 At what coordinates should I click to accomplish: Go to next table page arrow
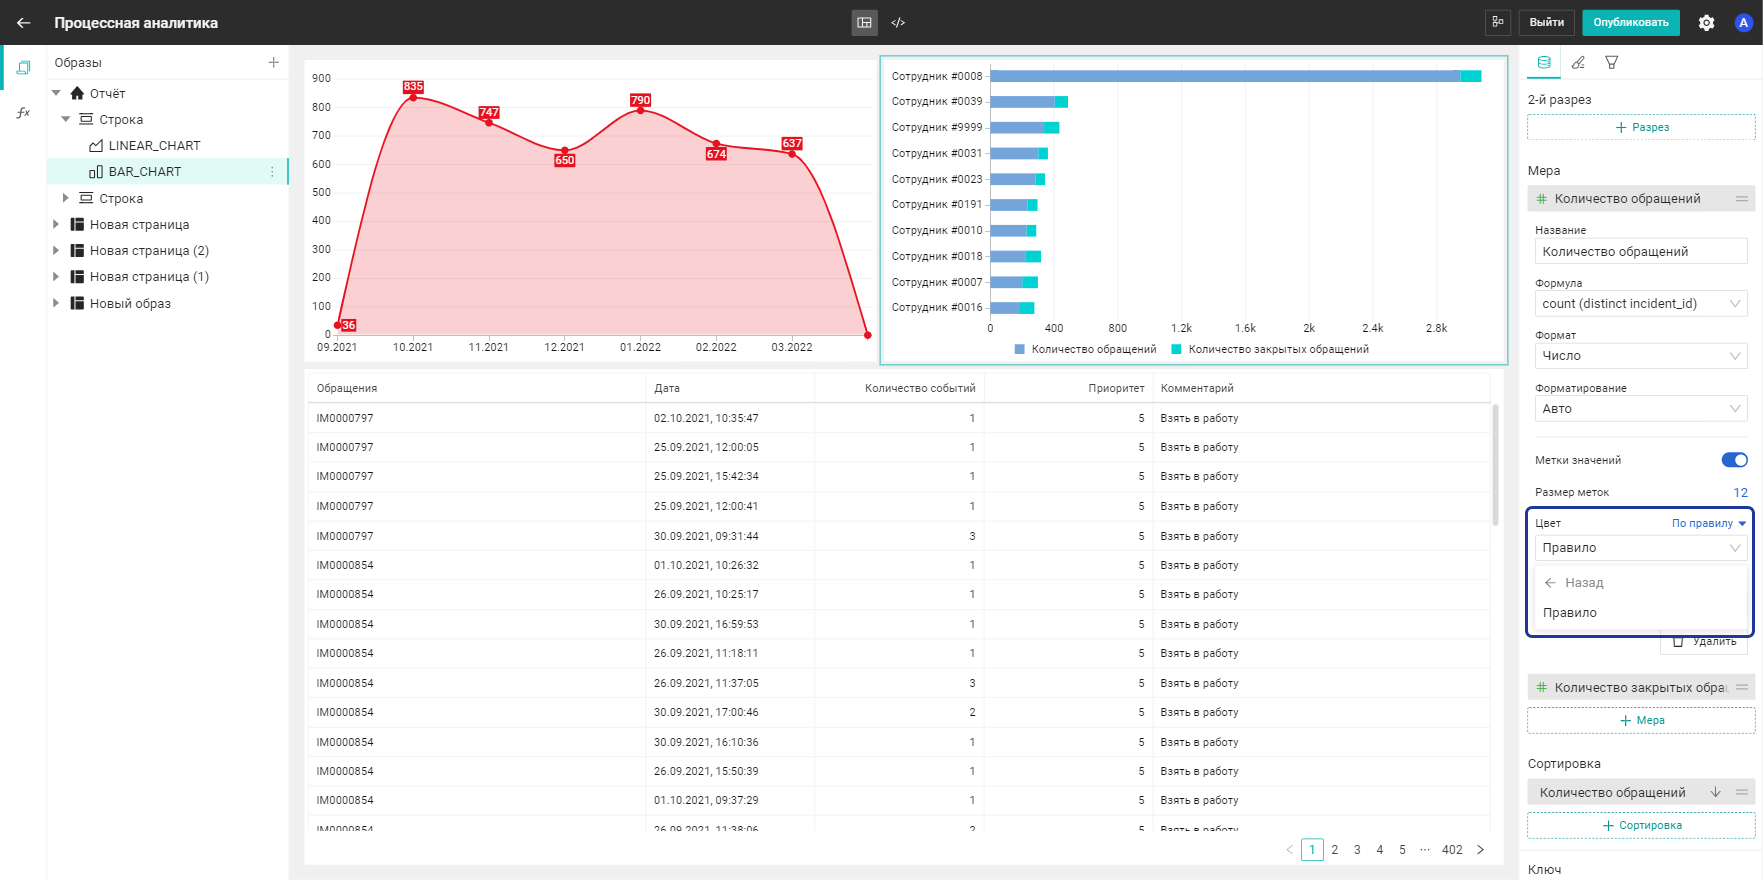pyautogui.click(x=1481, y=850)
